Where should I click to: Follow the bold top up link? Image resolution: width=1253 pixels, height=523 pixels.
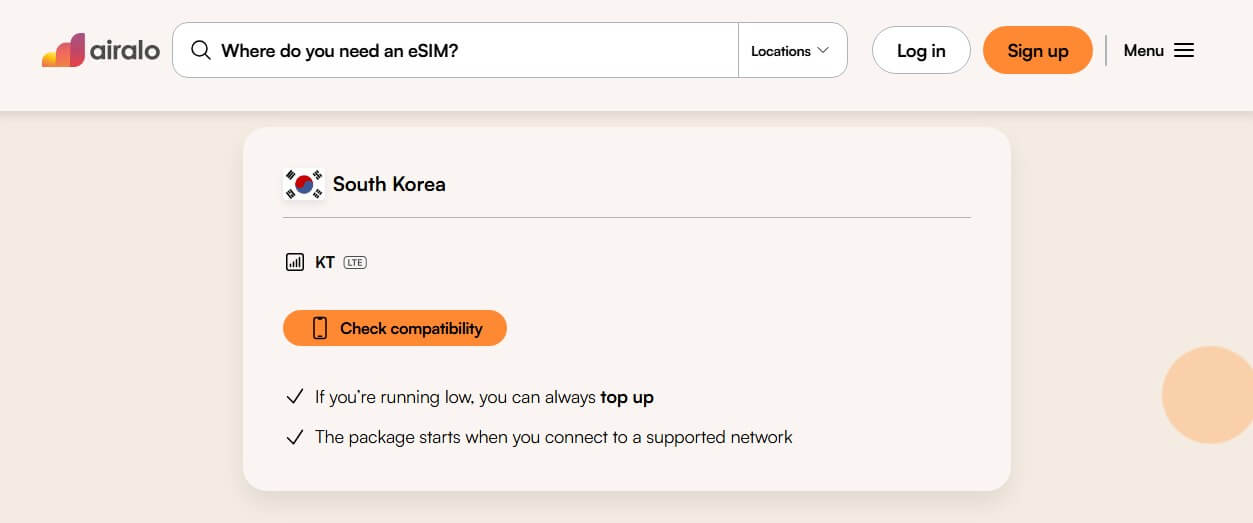tap(627, 397)
